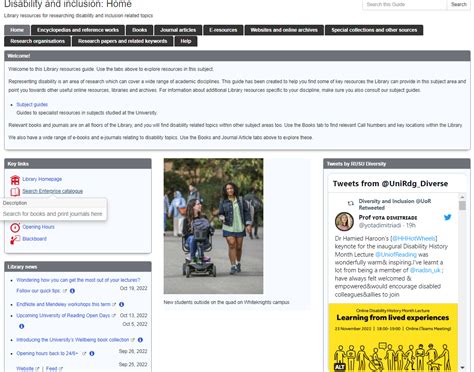The width and height of the screenshot is (474, 372).
Task: Click the ALT badge on the tweet image
Action: click(x=339, y=367)
